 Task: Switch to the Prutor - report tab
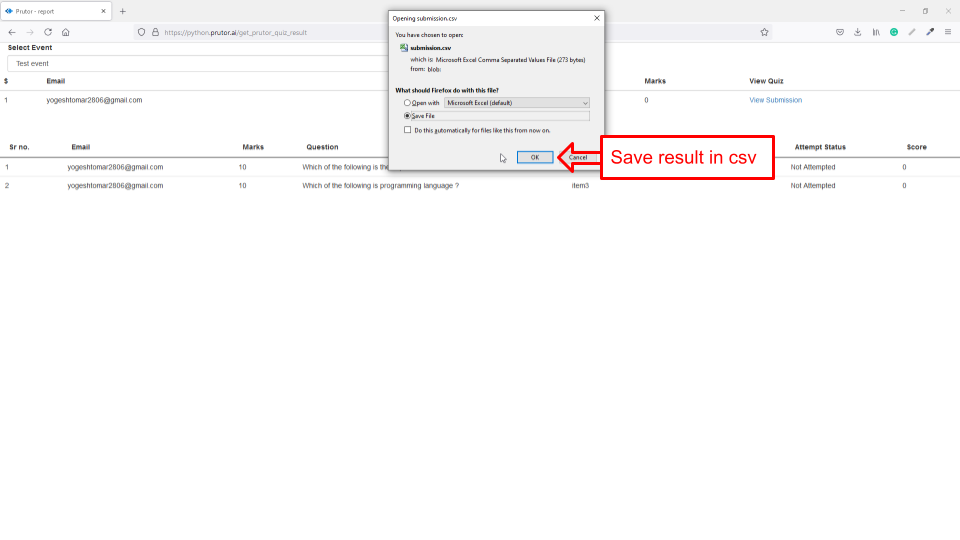pyautogui.click(x=55, y=11)
